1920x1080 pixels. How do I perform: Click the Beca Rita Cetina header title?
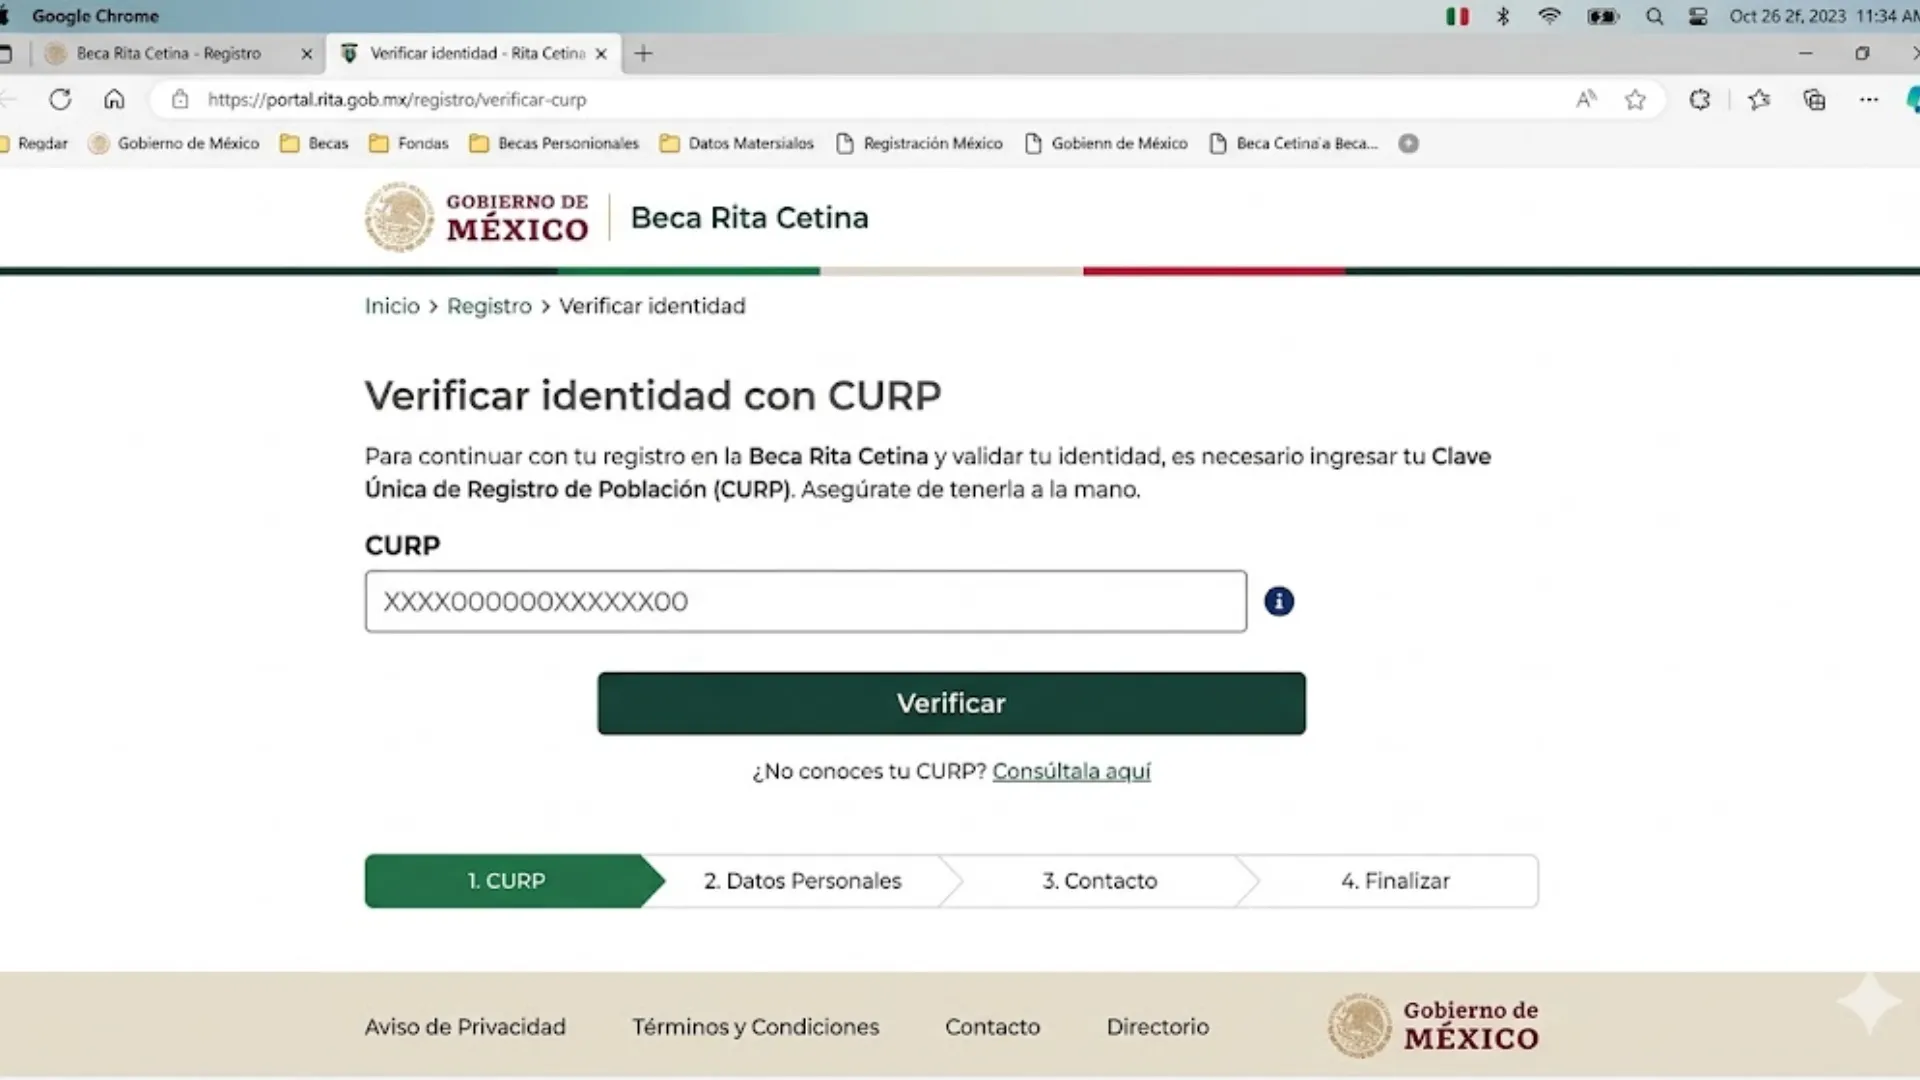pos(749,217)
